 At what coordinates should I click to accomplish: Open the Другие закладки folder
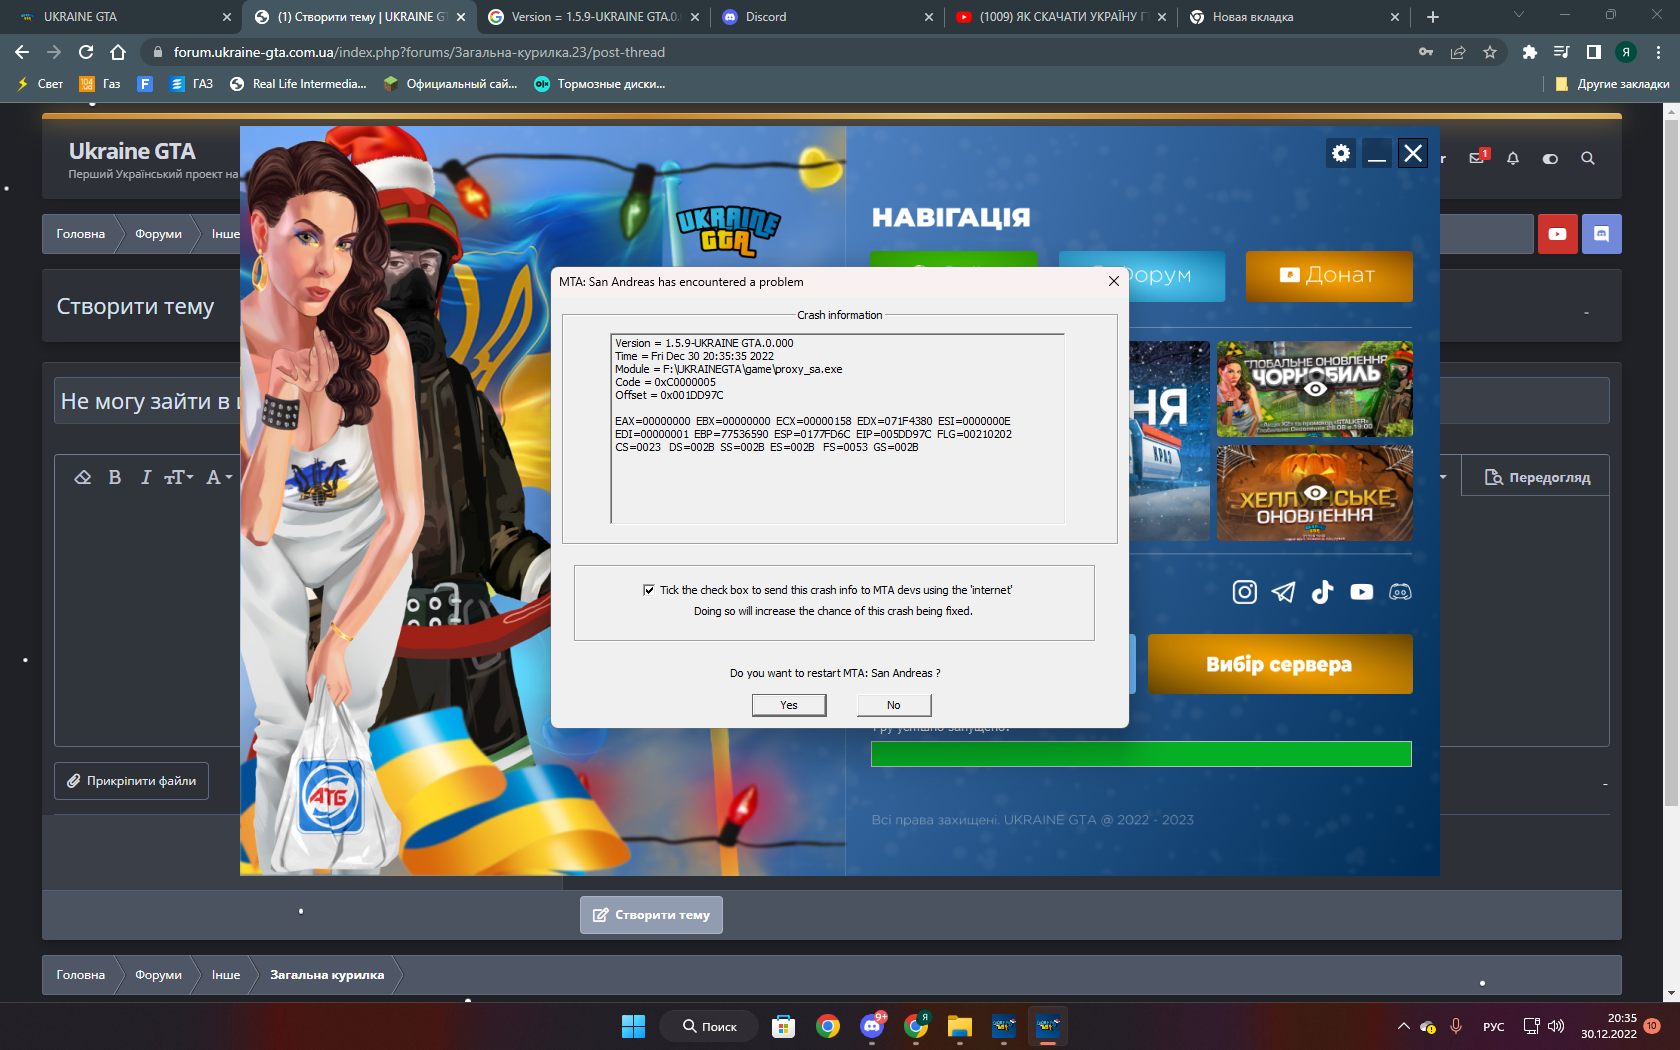[1612, 84]
